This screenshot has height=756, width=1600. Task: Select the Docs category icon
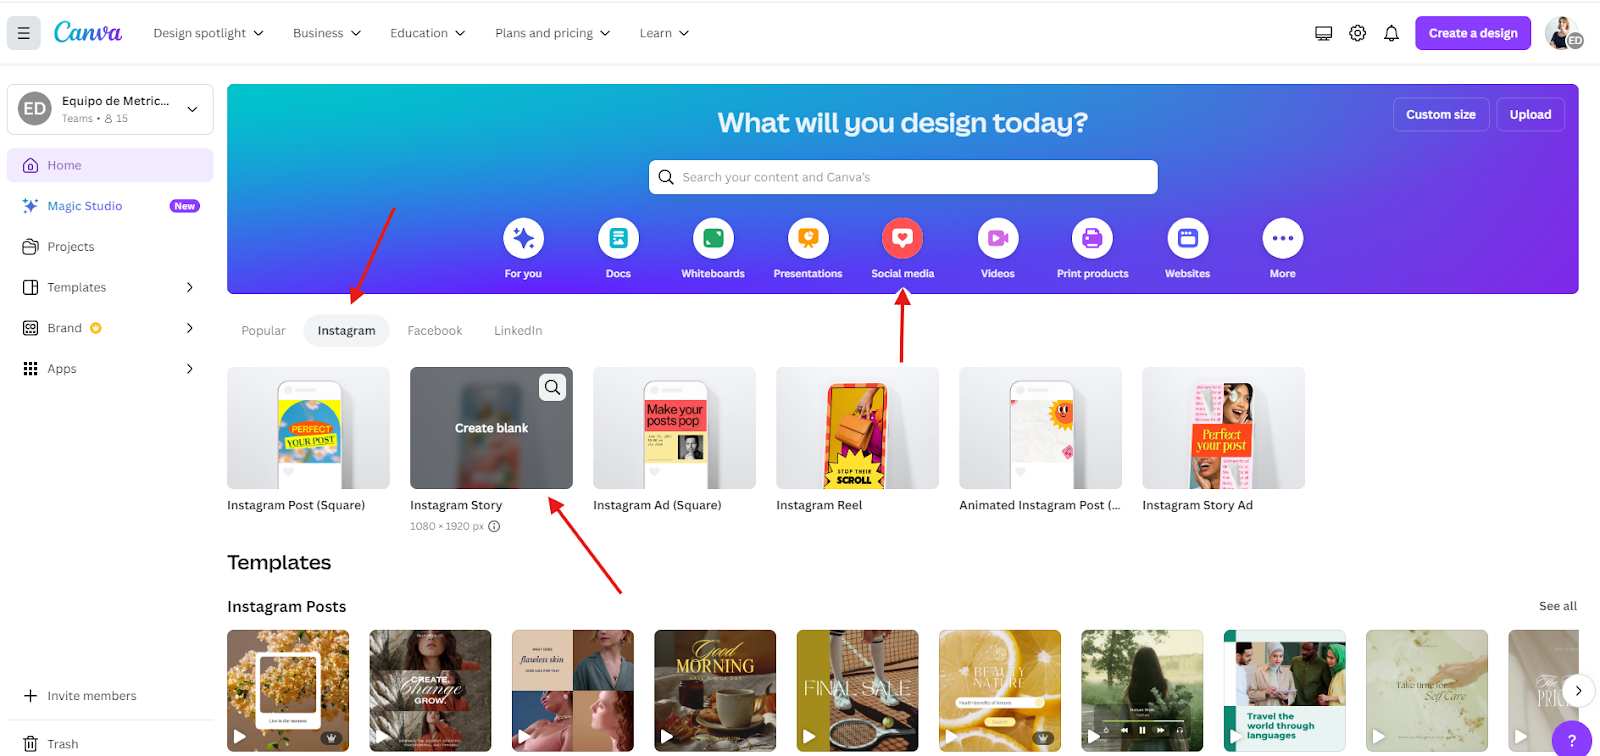click(618, 238)
